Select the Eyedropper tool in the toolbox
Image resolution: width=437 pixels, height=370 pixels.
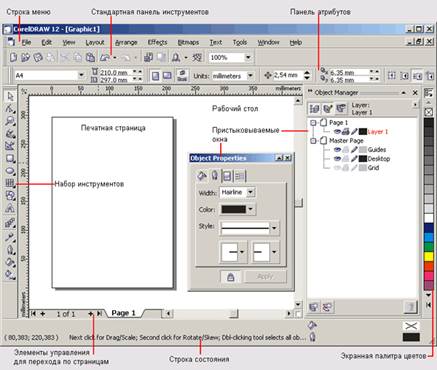[x=10, y=237]
